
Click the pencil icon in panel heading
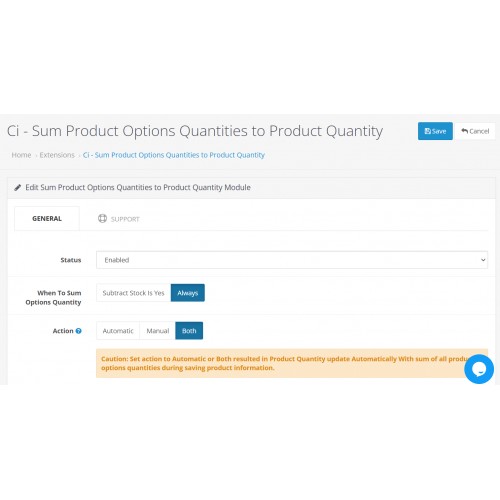(18, 188)
